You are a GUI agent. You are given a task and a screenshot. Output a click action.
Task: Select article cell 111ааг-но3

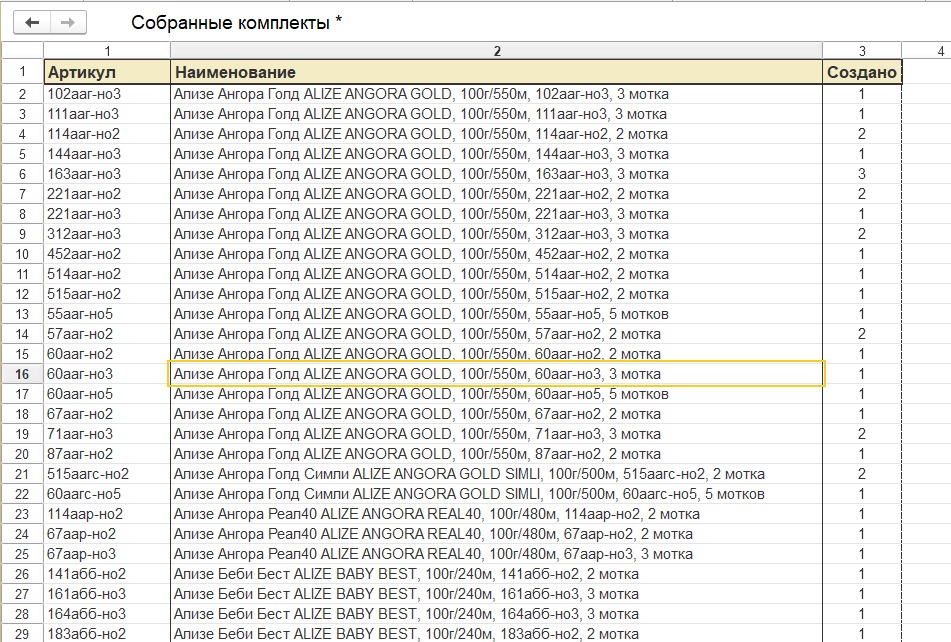(107, 114)
